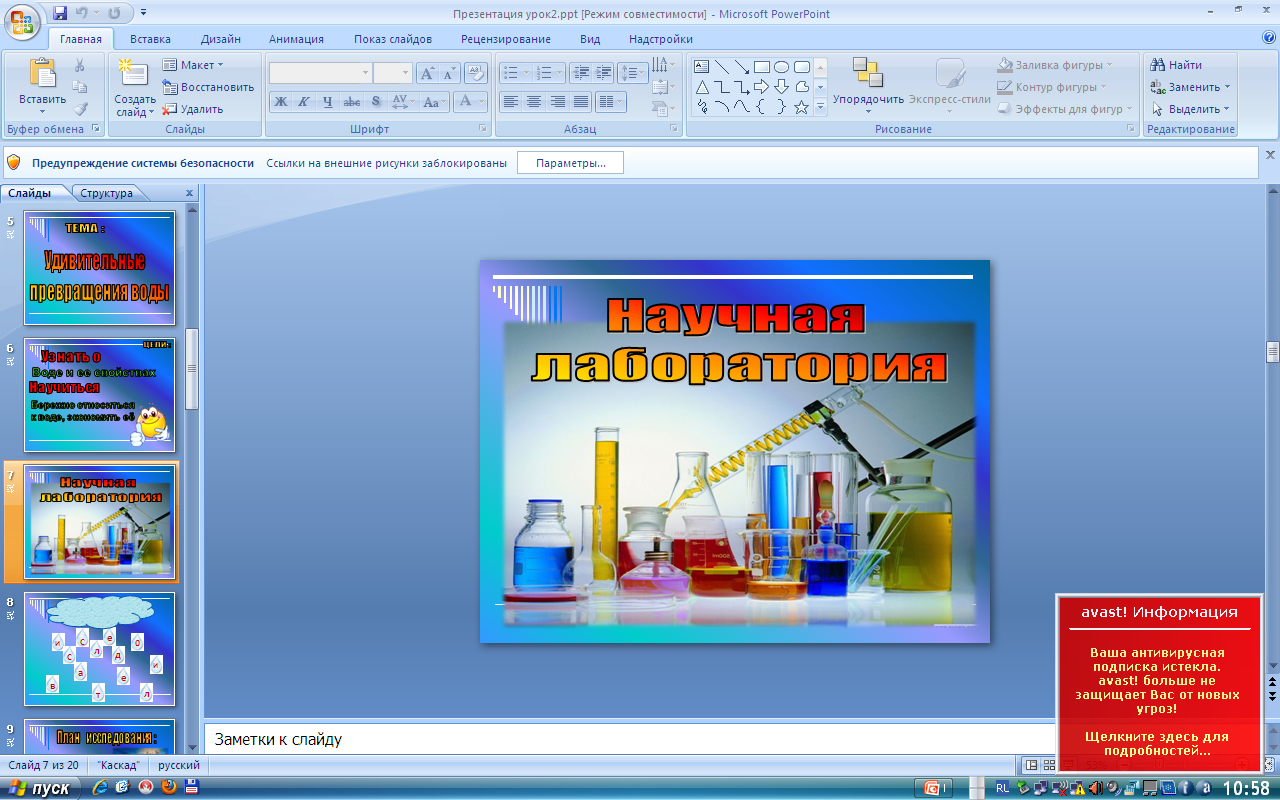This screenshot has width=1280, height=800.
Task: Align text right in paragraph group
Action: coord(557,101)
